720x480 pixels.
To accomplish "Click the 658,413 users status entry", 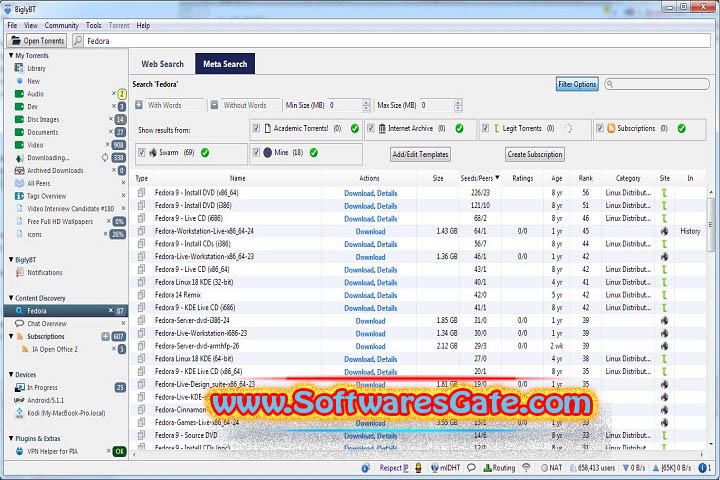I will point(592,468).
